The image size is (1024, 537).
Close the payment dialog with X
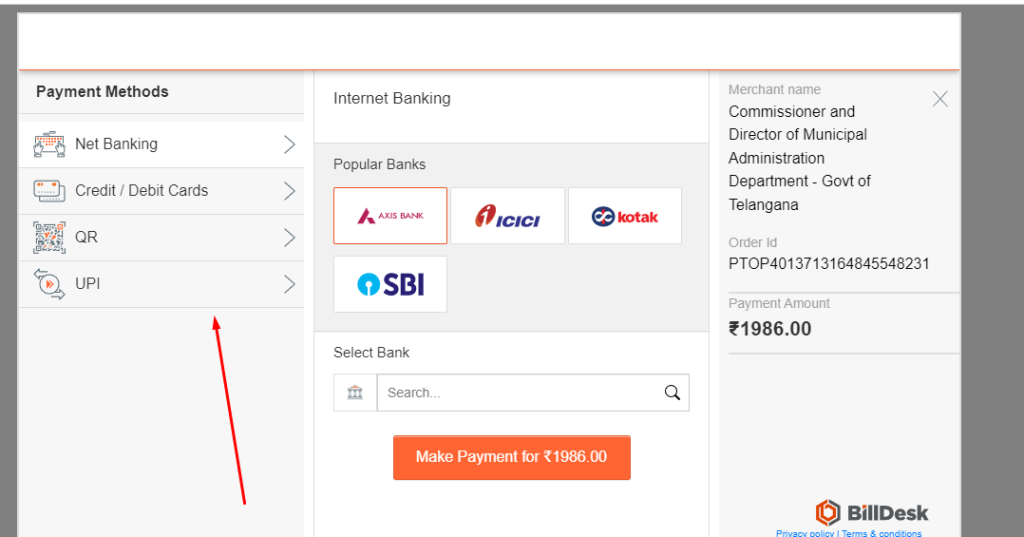pos(940,98)
